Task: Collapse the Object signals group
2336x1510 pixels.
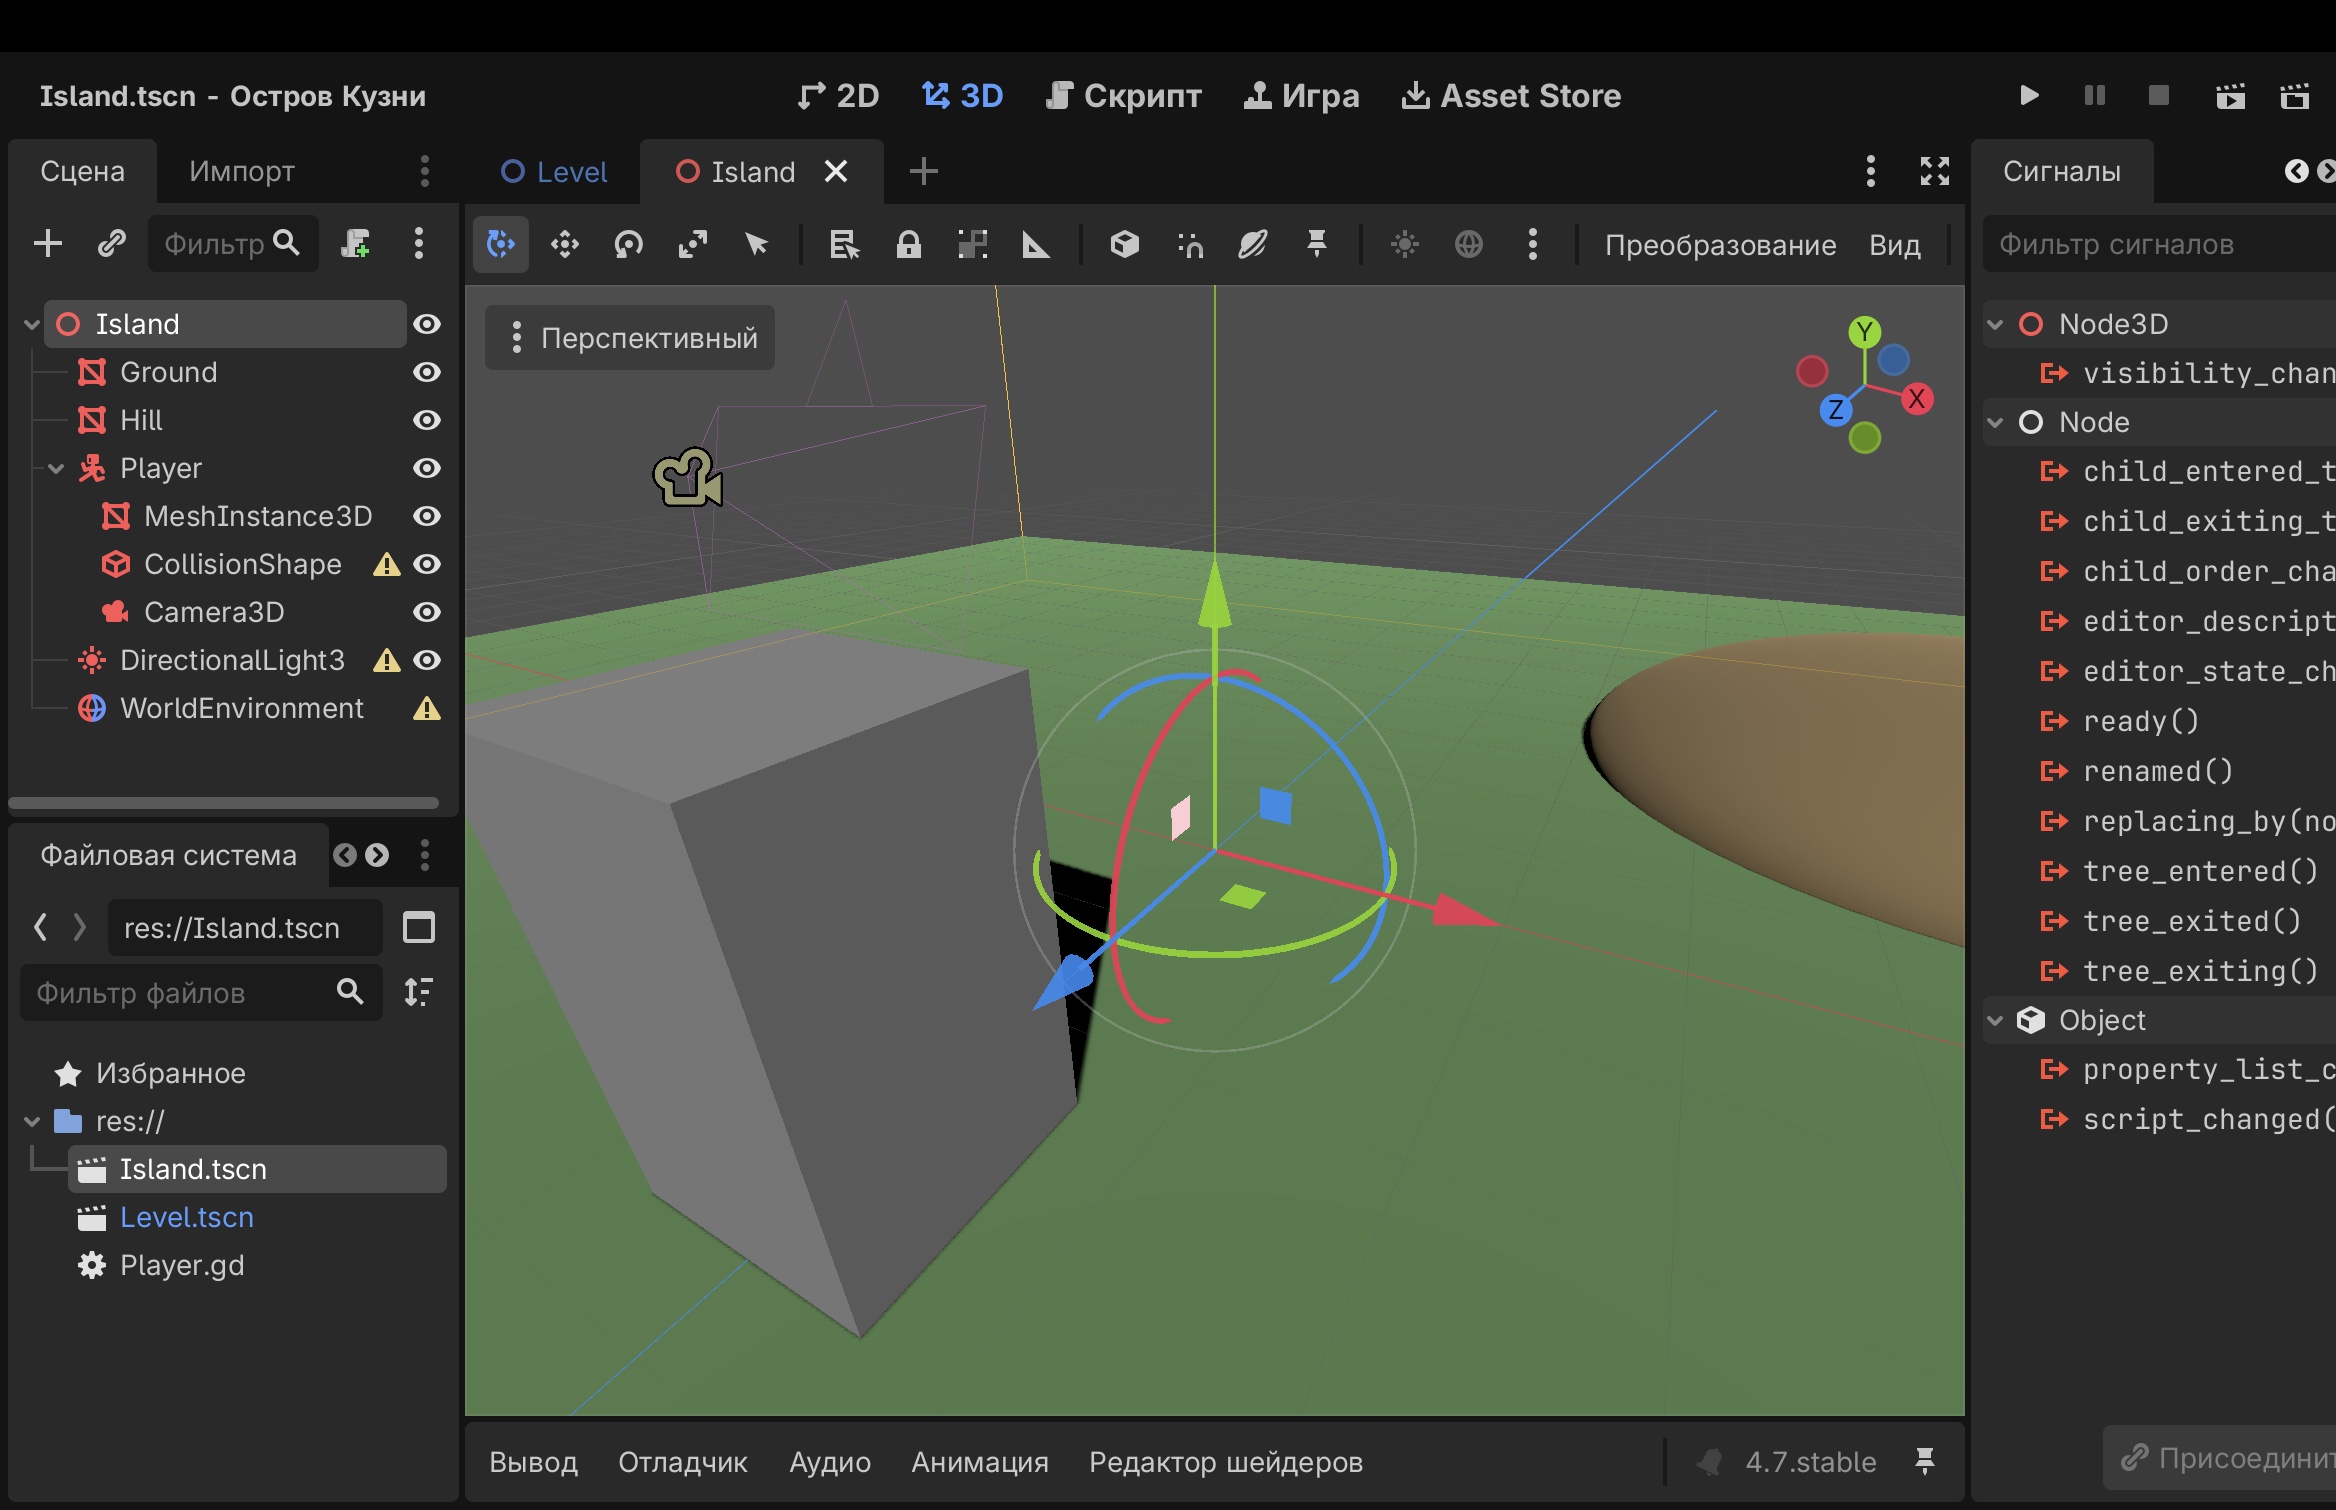Action: [1995, 1020]
